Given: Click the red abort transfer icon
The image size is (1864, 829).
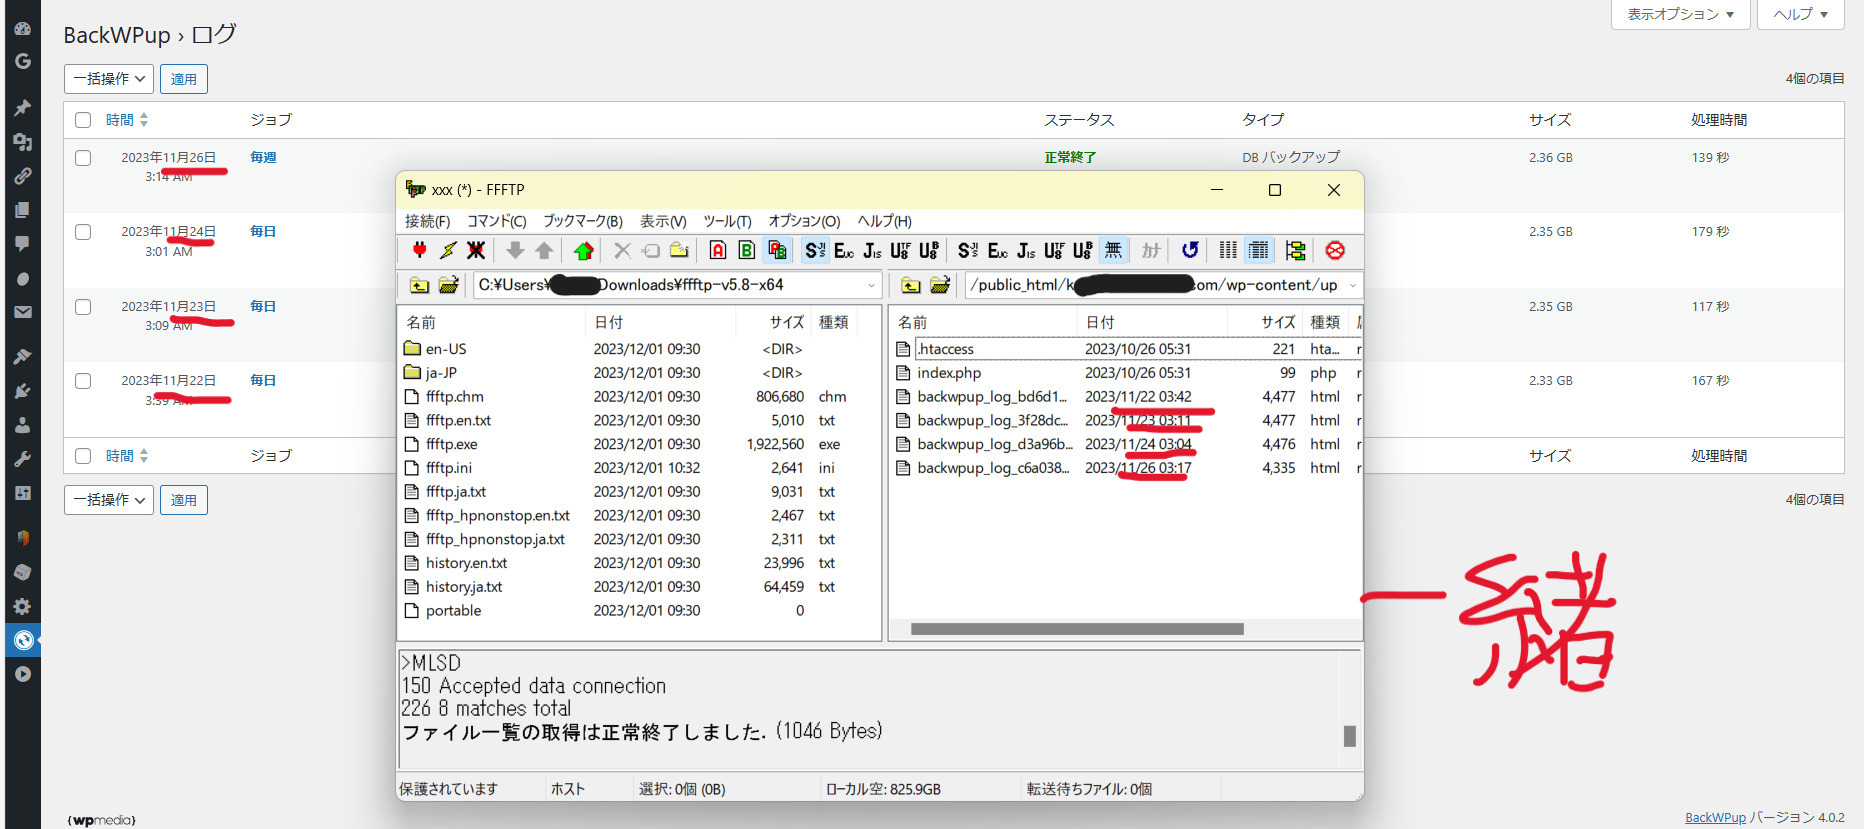Looking at the screenshot, I should click(x=1335, y=250).
